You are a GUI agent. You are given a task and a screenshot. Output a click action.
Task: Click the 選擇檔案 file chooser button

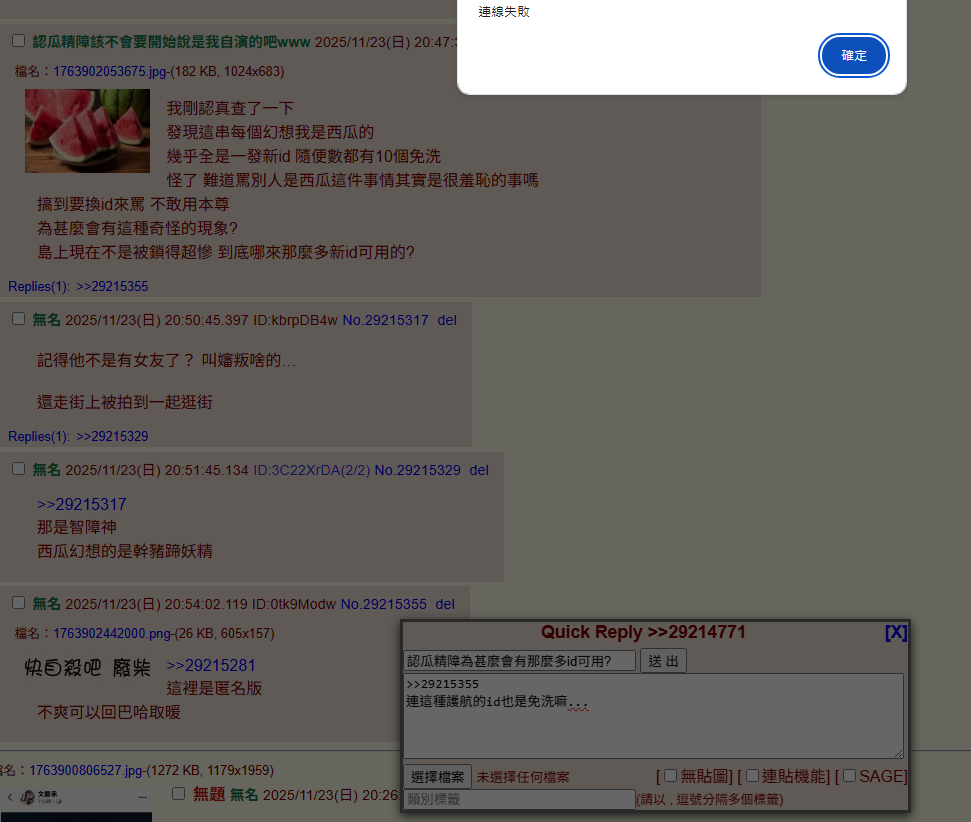[437, 777]
